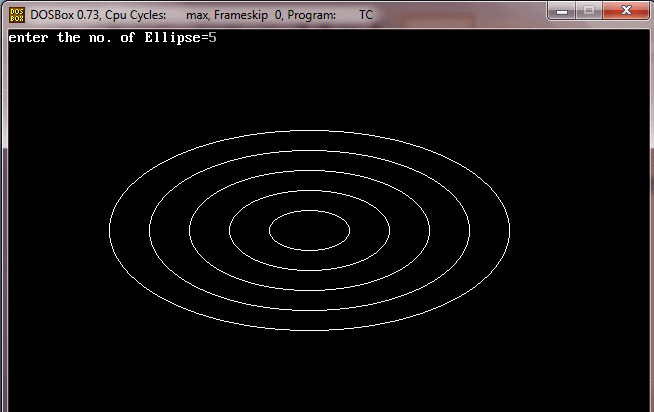Click the 'Frameskip 0' title text
Viewport: 654px width, 412px height.
pyautogui.click(x=248, y=15)
